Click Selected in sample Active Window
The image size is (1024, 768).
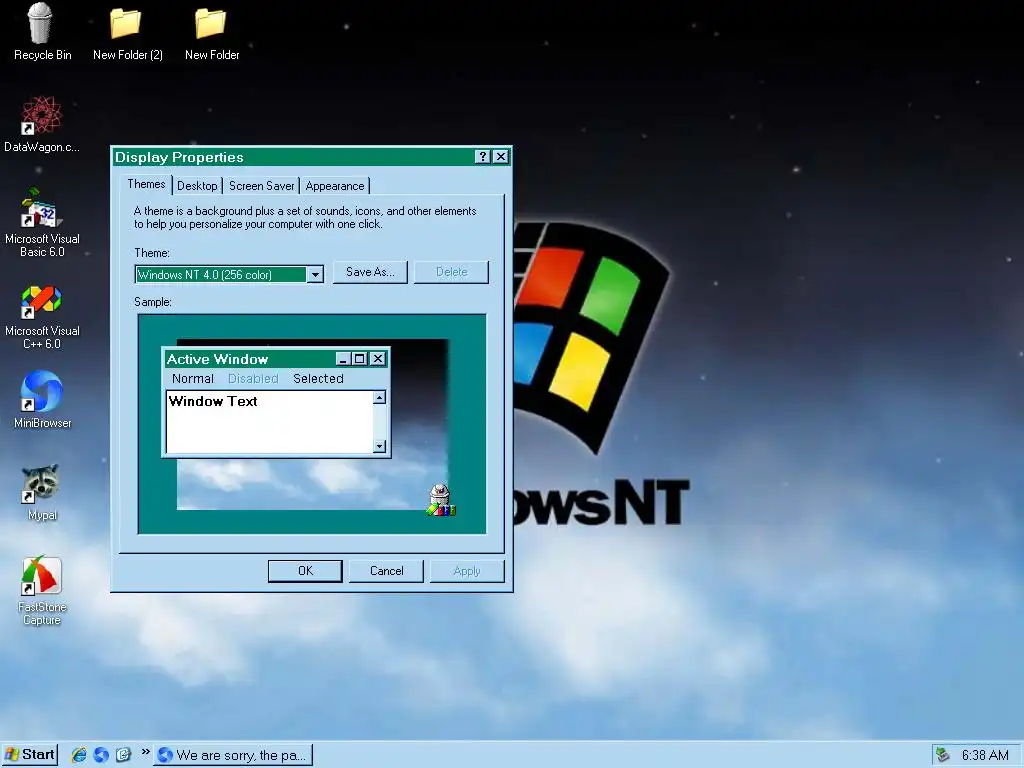pos(318,379)
